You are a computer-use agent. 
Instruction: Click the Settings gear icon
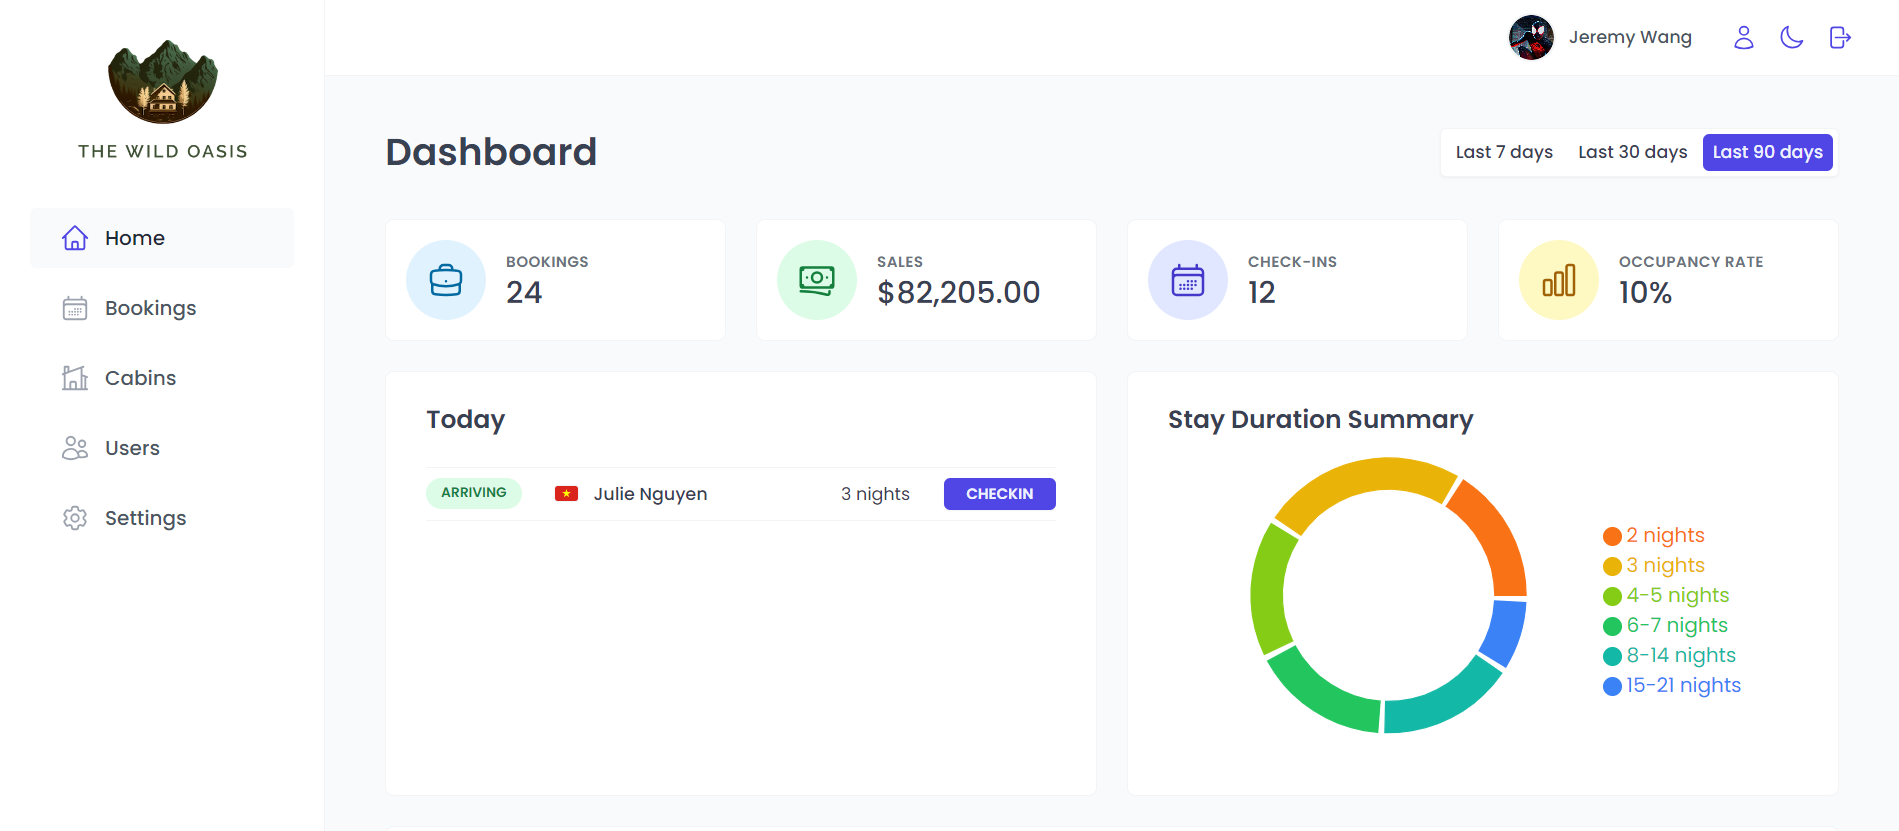75,518
